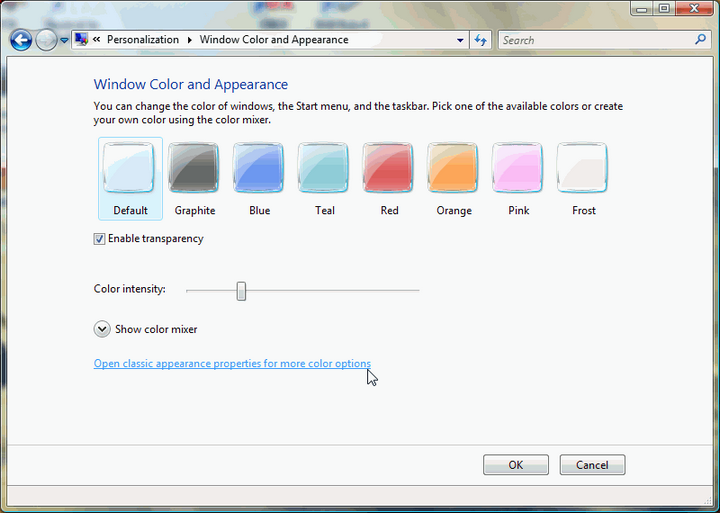Click the search magnifier icon
The height and width of the screenshot is (513, 720).
pos(700,40)
